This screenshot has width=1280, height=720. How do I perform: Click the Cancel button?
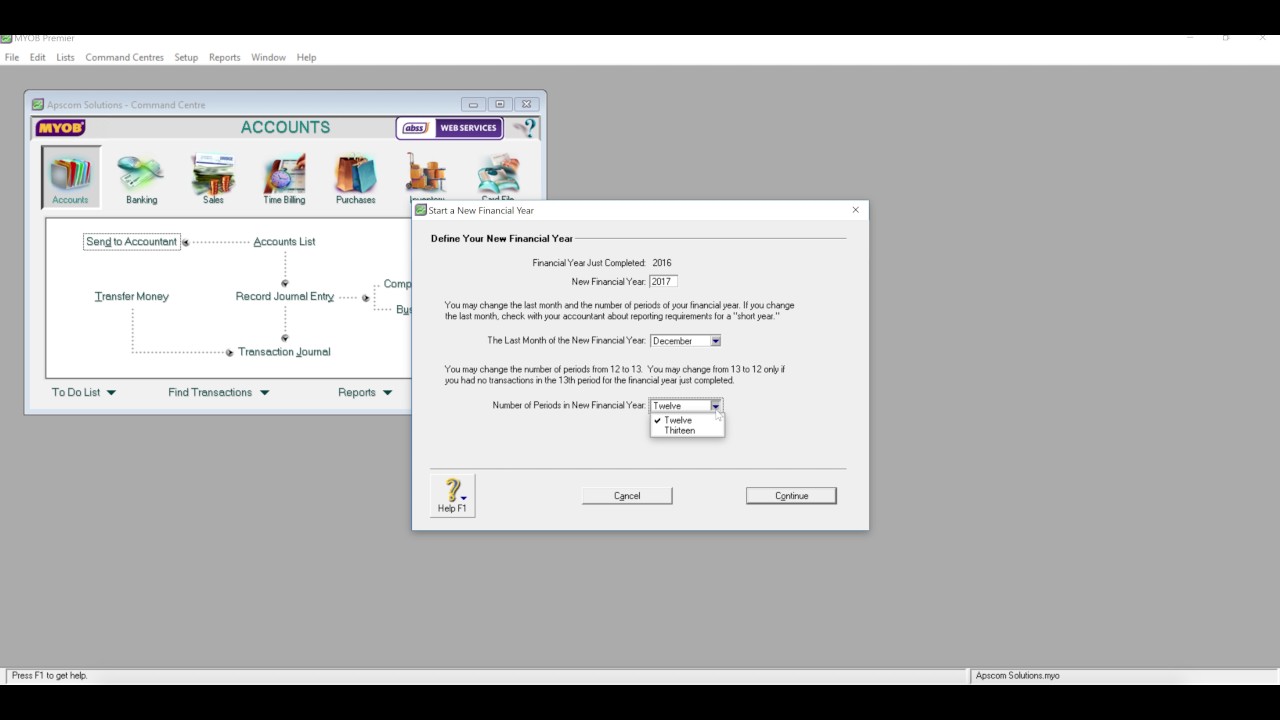coord(627,495)
